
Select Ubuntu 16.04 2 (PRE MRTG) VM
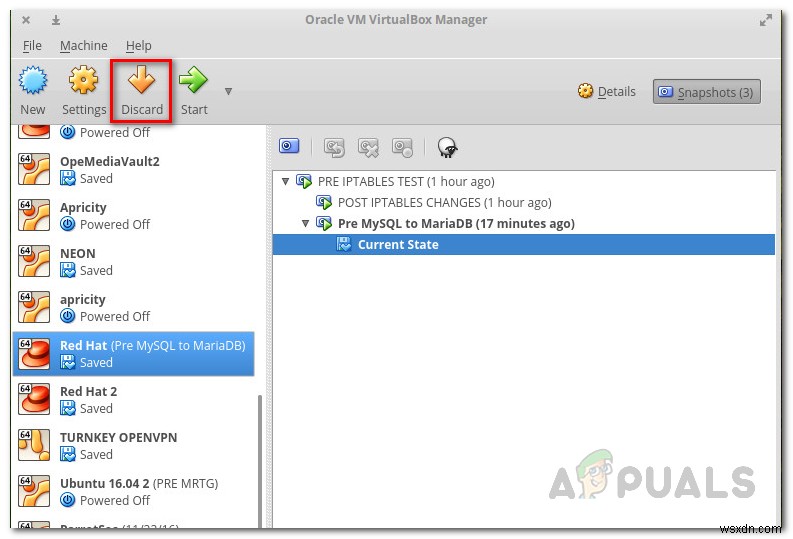click(134, 491)
